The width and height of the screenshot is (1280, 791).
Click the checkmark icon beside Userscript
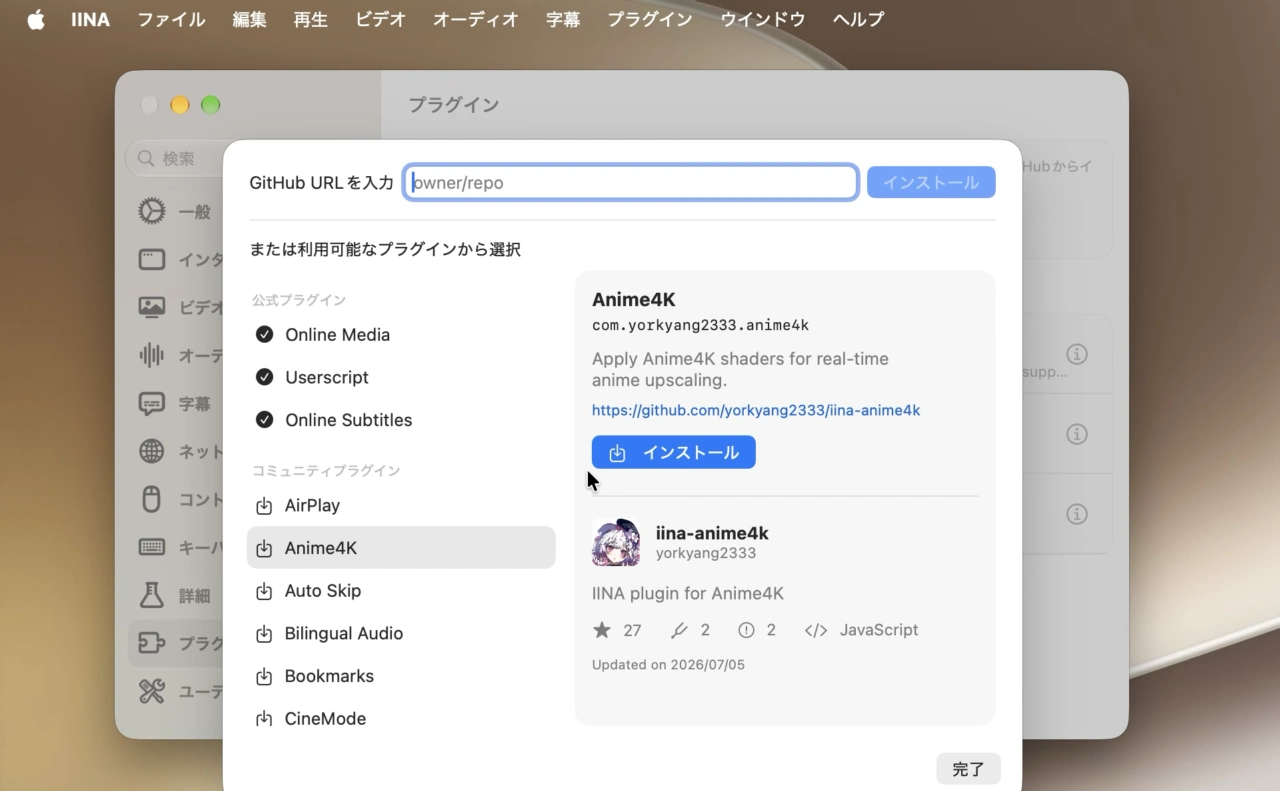(x=264, y=377)
